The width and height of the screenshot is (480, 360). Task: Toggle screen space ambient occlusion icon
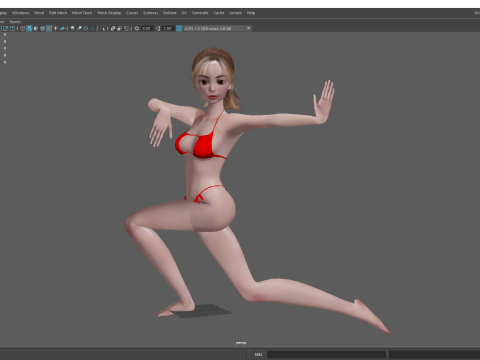[x=72, y=28]
